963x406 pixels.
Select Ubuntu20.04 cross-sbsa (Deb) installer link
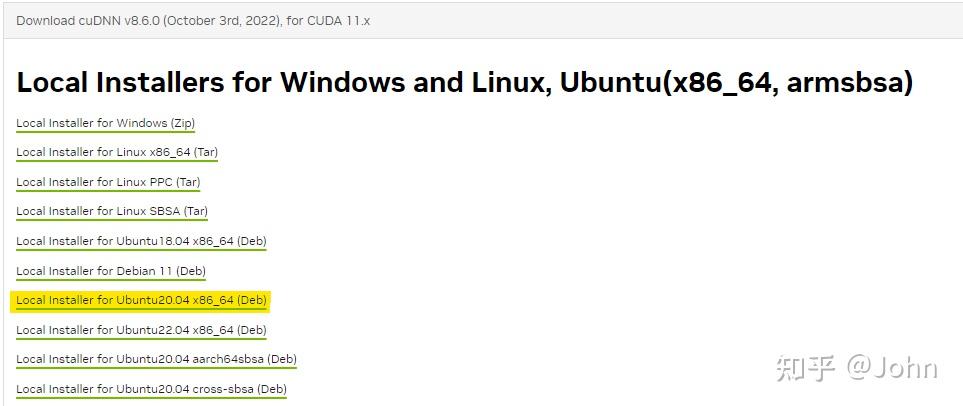tap(151, 389)
